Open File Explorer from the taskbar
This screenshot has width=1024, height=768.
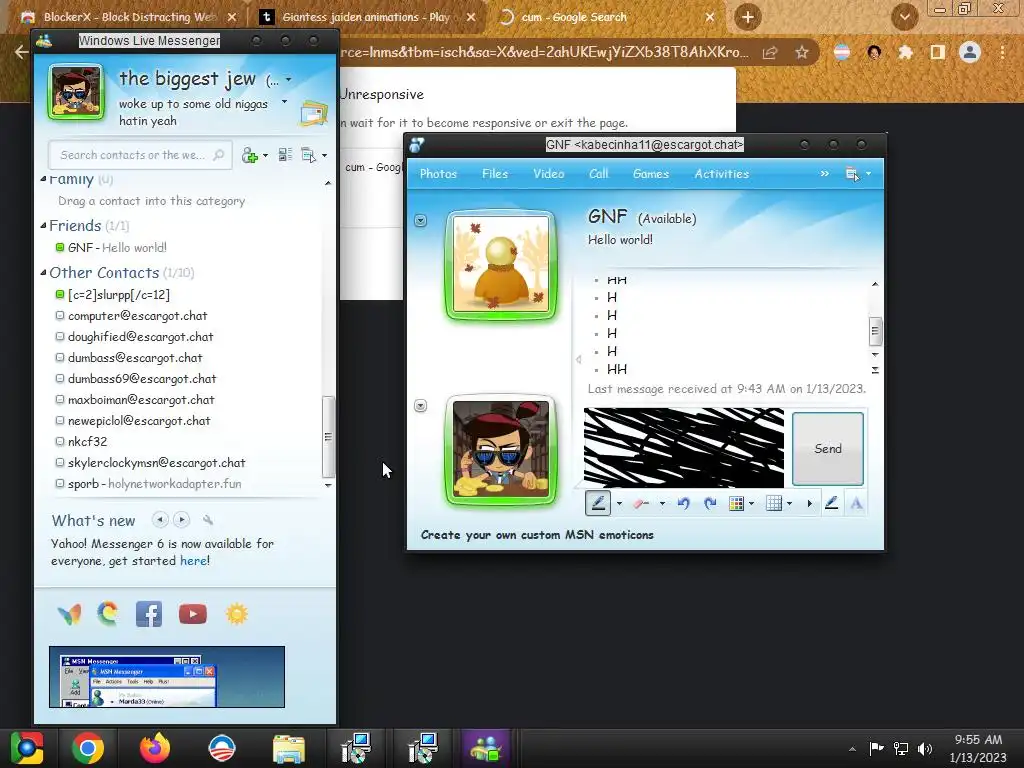[x=289, y=748]
